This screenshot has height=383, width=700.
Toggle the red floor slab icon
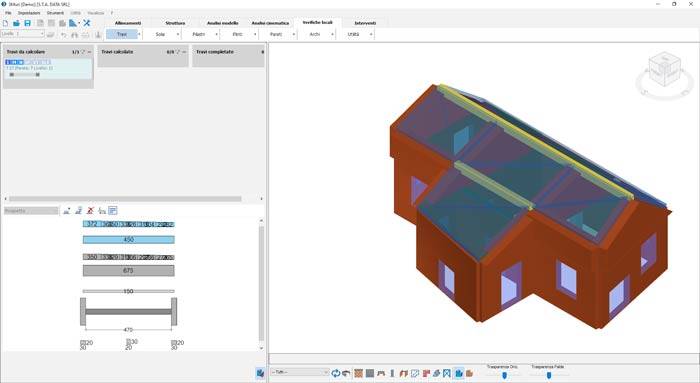coord(426,373)
